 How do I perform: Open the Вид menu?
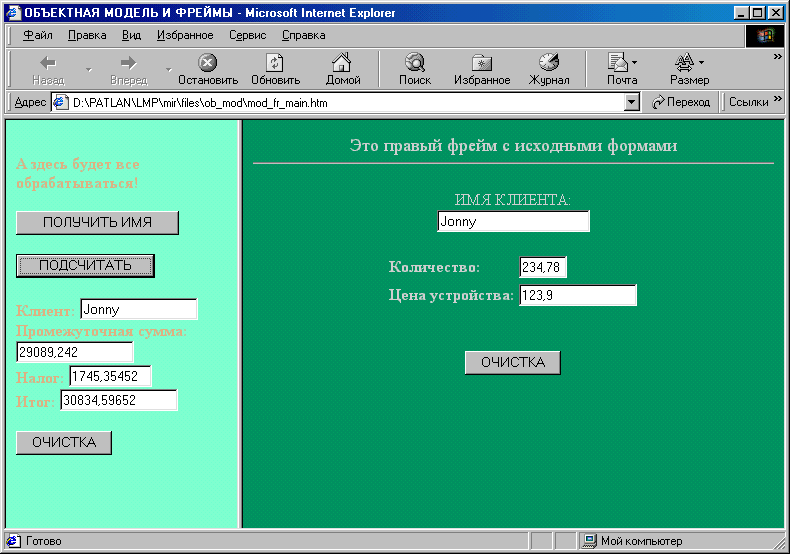click(x=131, y=35)
